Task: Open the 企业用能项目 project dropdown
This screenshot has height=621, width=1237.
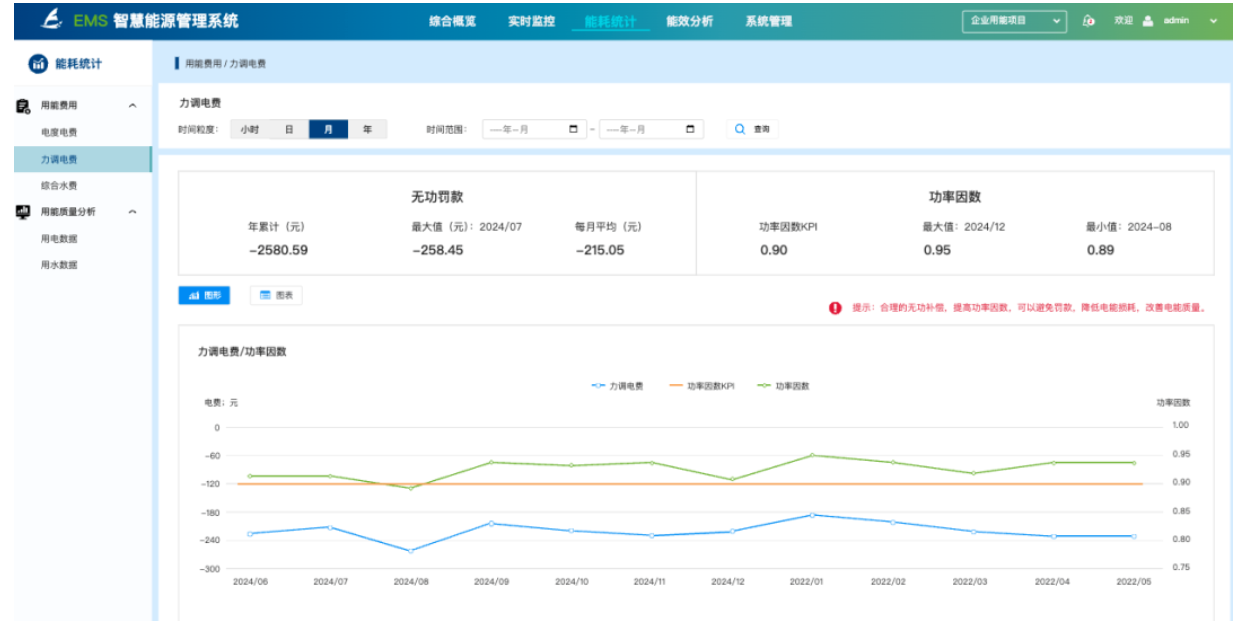Action: 1014,21
